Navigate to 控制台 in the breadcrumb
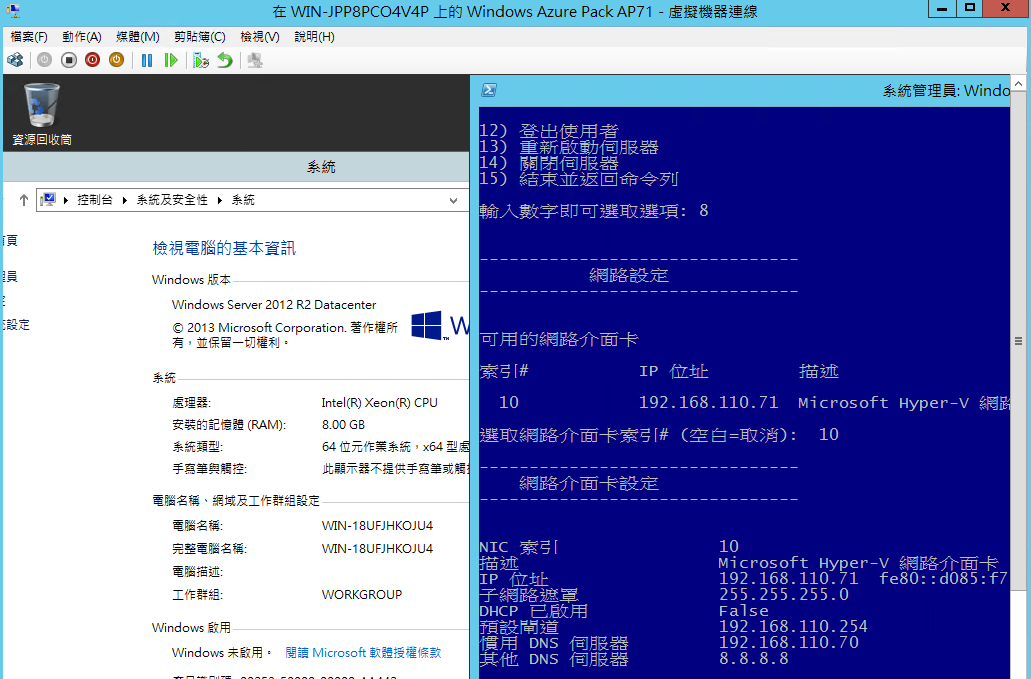This screenshot has height=679, width=1031. 95,200
